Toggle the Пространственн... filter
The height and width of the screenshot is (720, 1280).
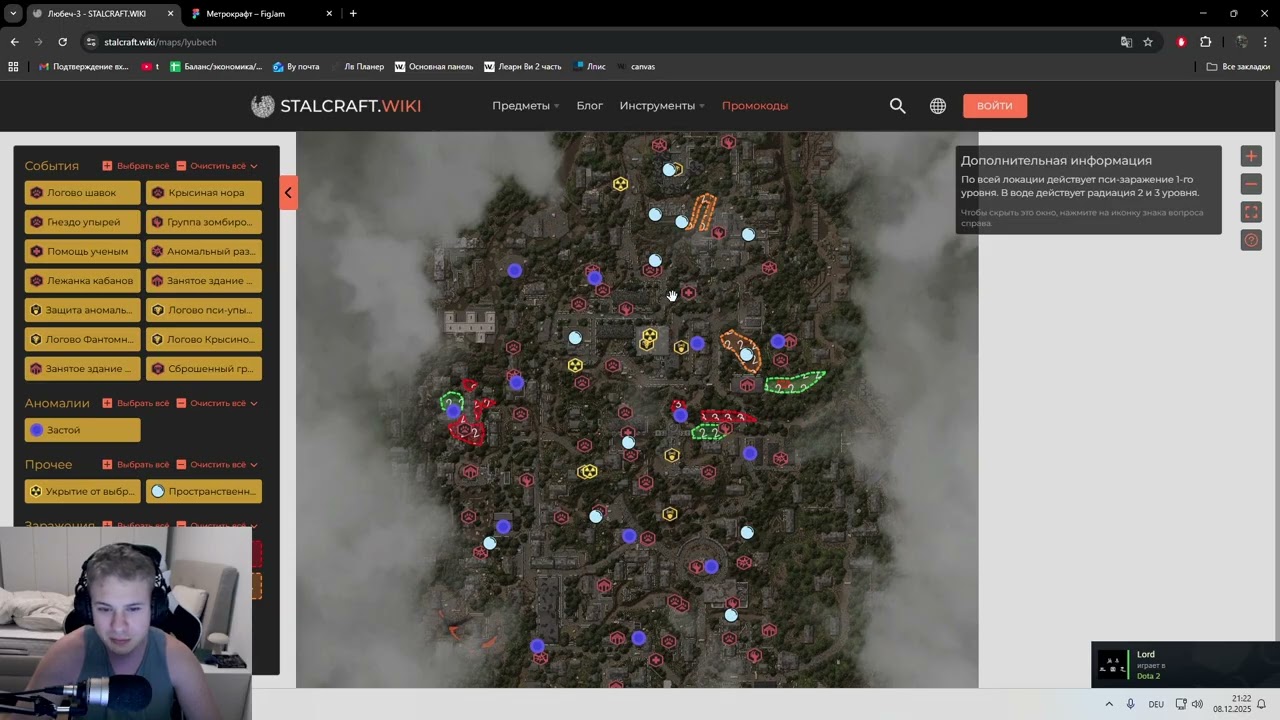pyautogui.click(x=204, y=492)
